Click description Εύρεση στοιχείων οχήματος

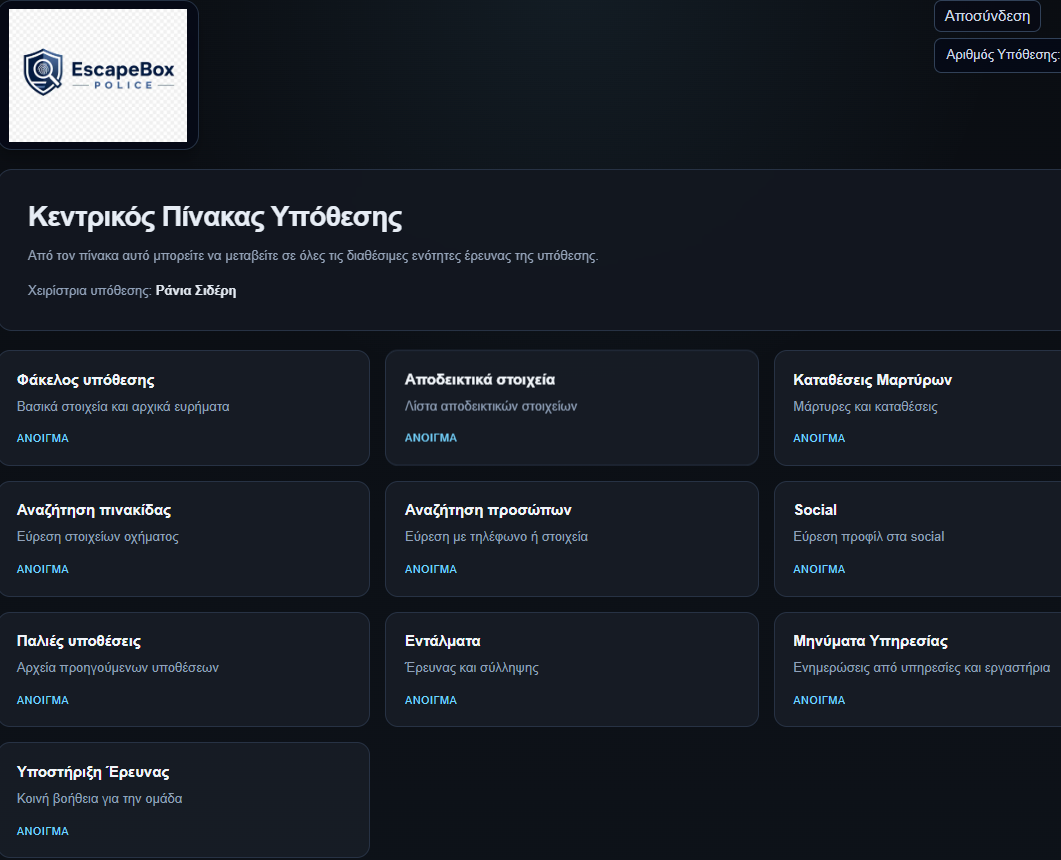(x=97, y=537)
